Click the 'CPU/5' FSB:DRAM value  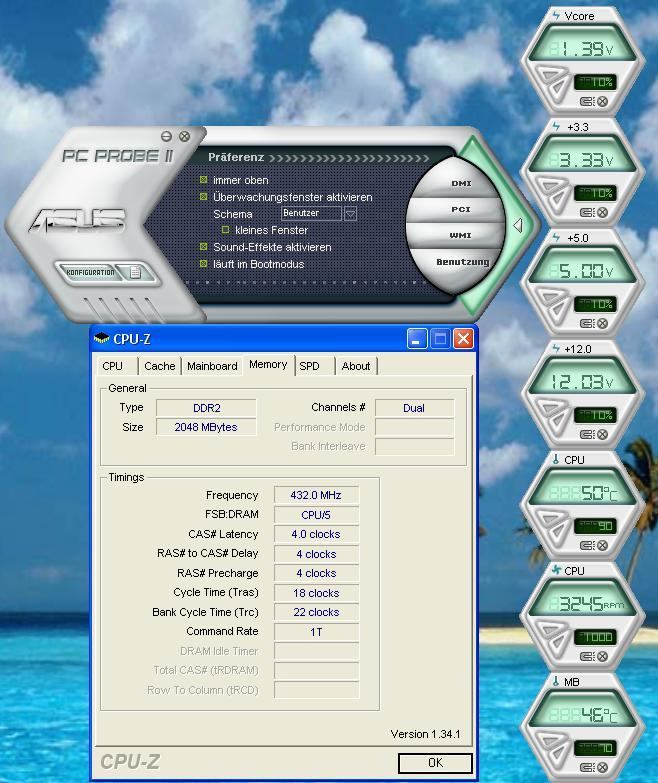pos(316,515)
